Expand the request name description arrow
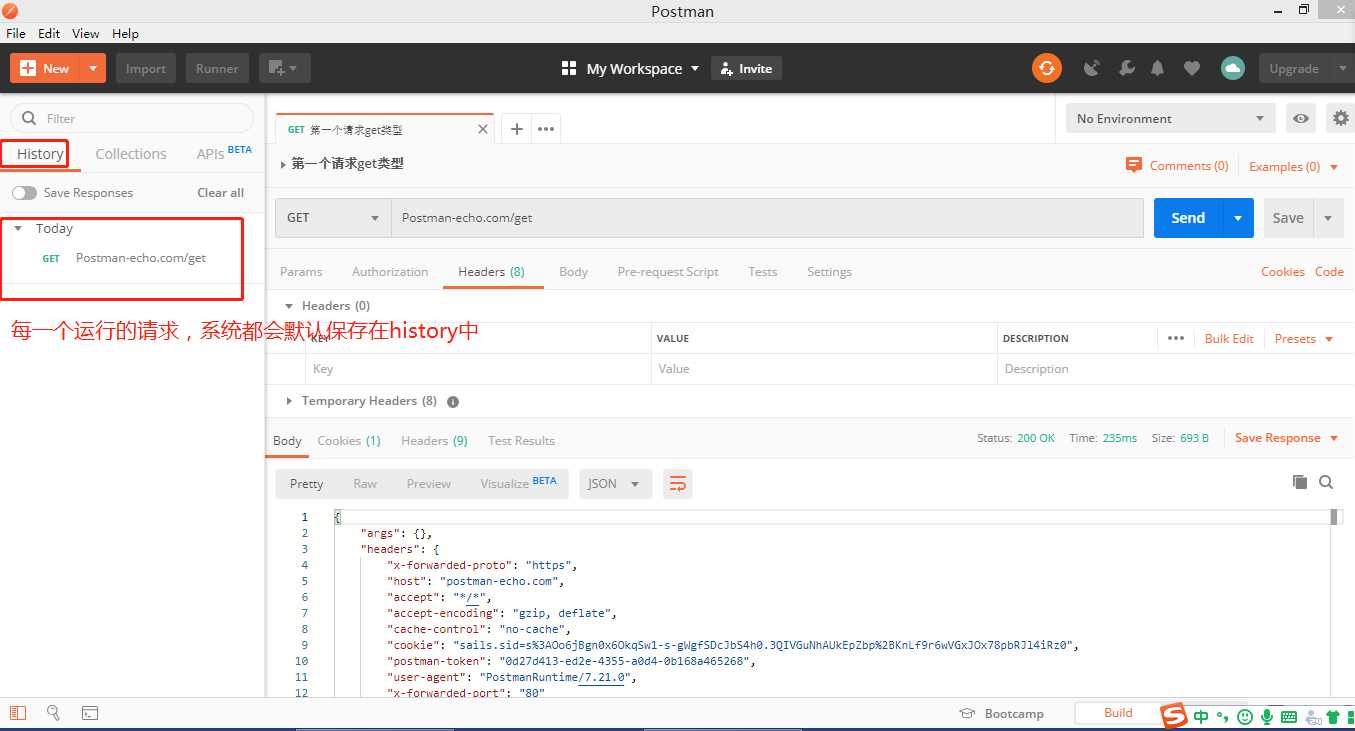Viewport: 1355px width, 731px height. click(283, 164)
